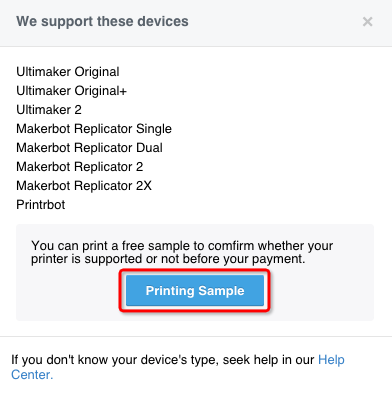Select Makerbot Replicator Single entry
The height and width of the screenshot is (394, 392).
pyautogui.click(x=94, y=129)
